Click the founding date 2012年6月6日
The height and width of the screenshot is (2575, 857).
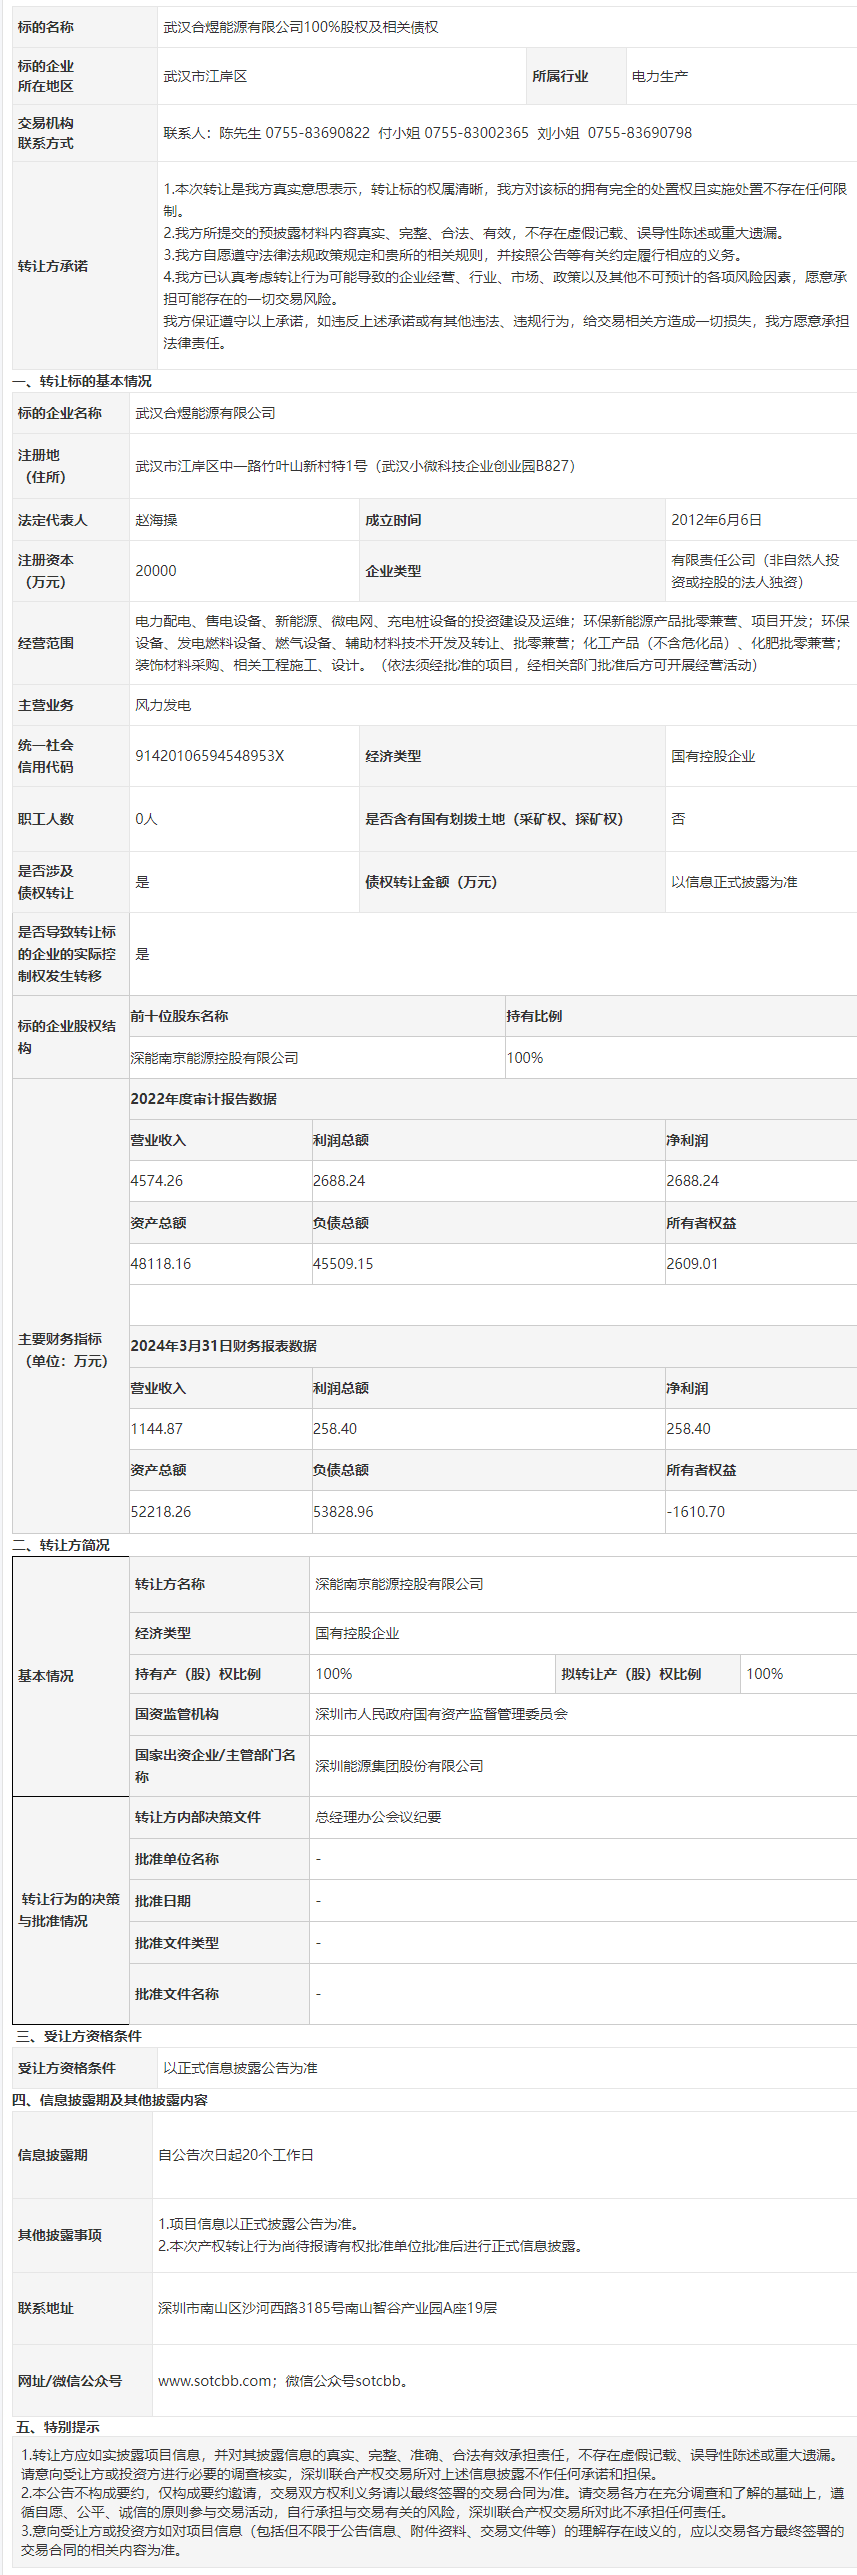coord(716,520)
